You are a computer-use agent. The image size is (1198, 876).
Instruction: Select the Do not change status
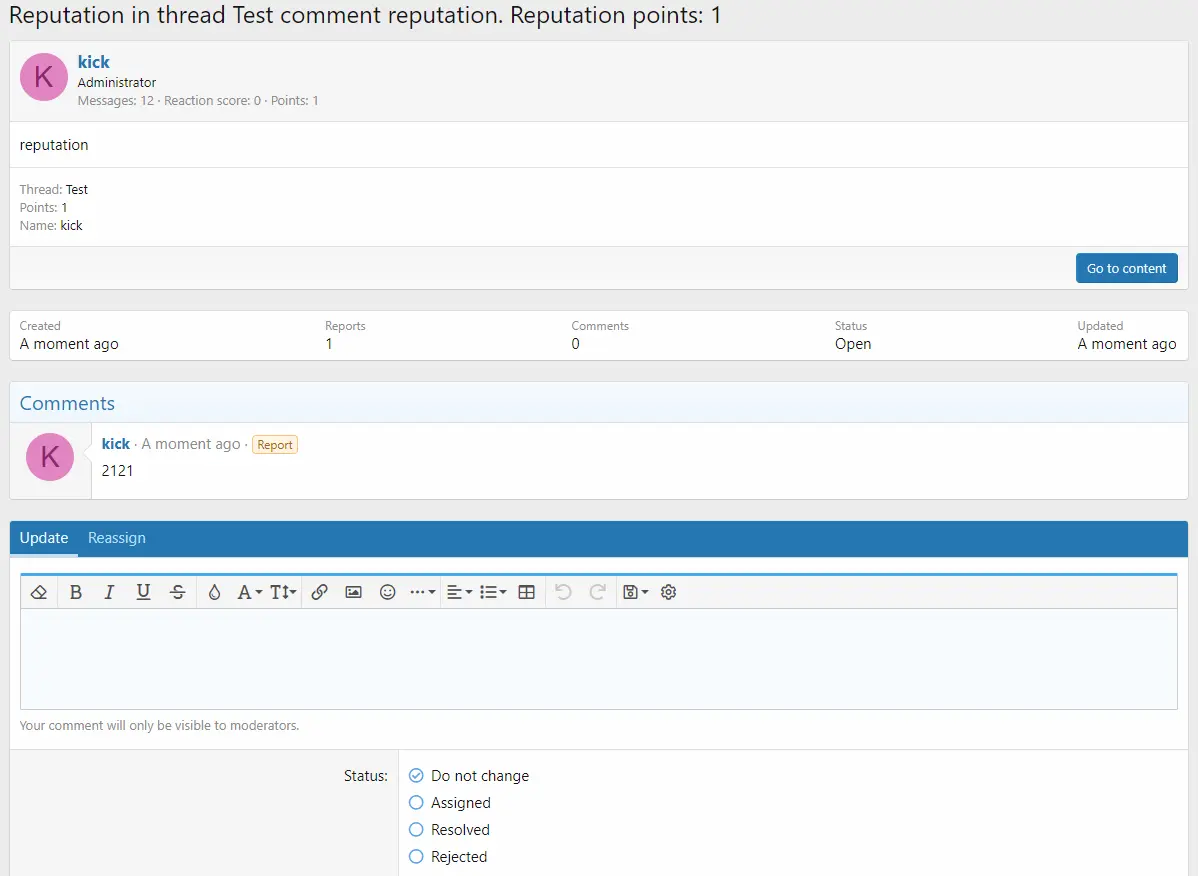(x=417, y=776)
